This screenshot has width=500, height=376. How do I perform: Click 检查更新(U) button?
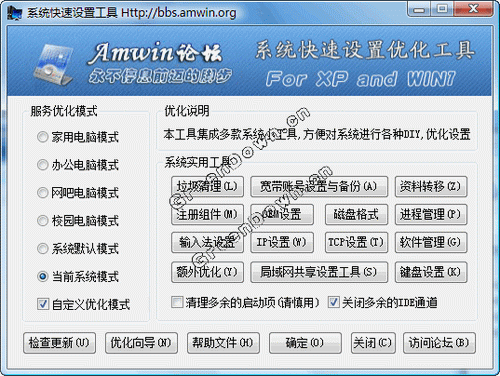[59, 343]
